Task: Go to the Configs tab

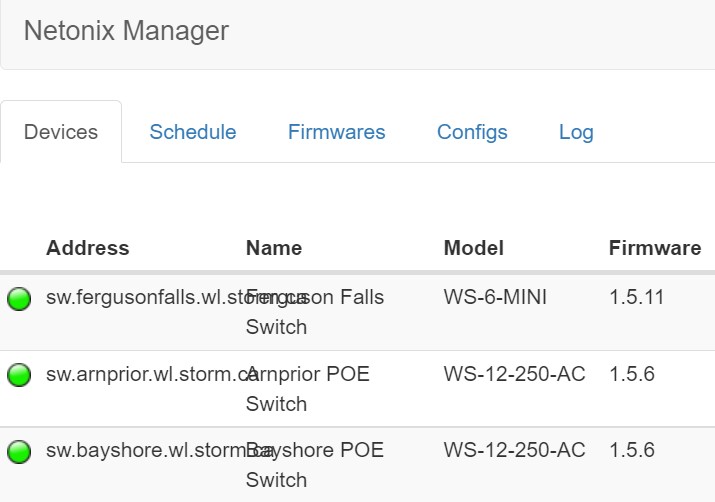Action: (472, 132)
